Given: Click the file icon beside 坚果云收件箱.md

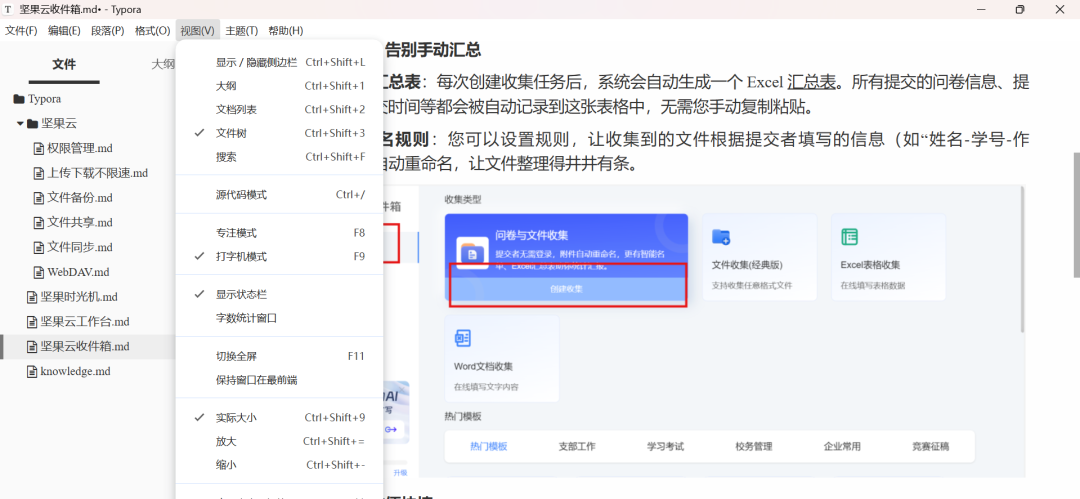Looking at the screenshot, I should pos(32,347).
